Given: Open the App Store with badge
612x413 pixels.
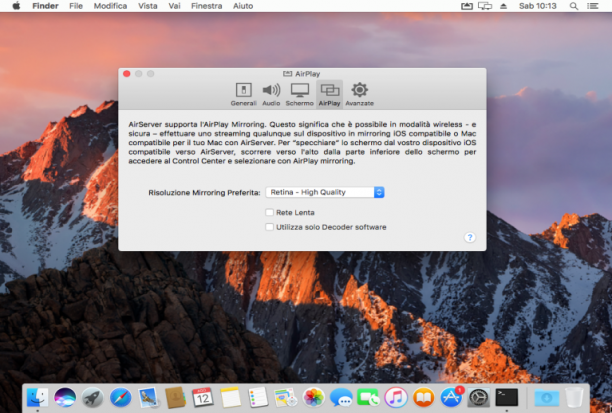Looking at the screenshot, I should click(452, 397).
